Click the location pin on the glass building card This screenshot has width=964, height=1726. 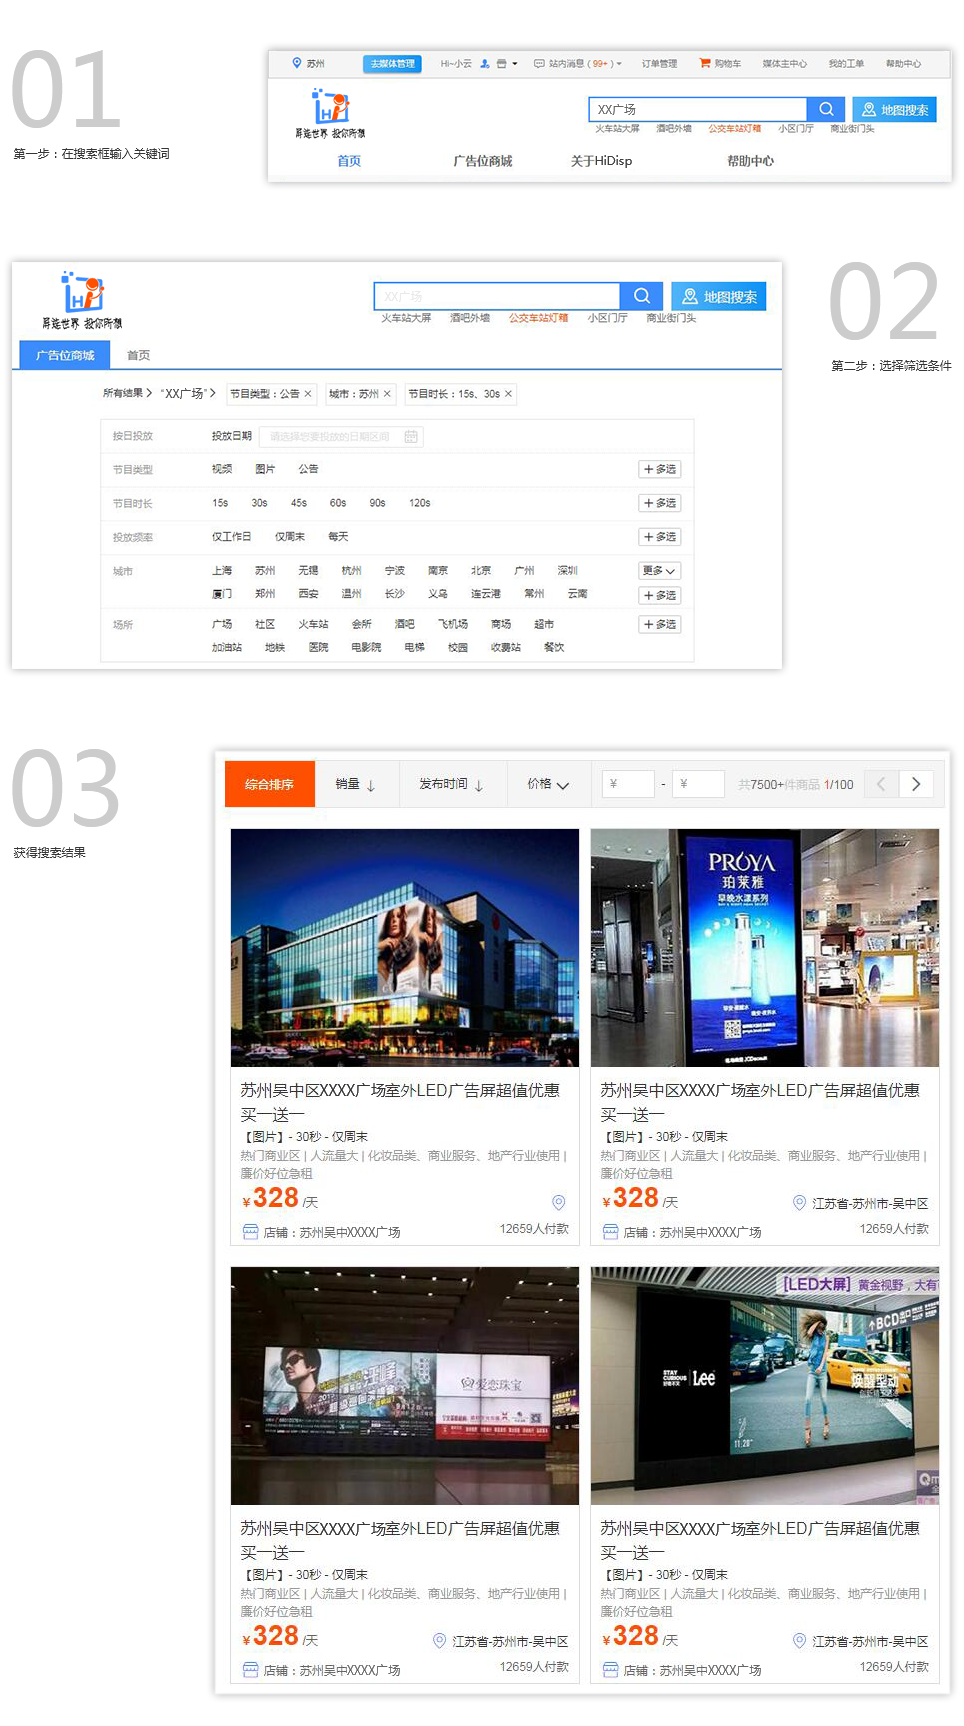point(559,1202)
